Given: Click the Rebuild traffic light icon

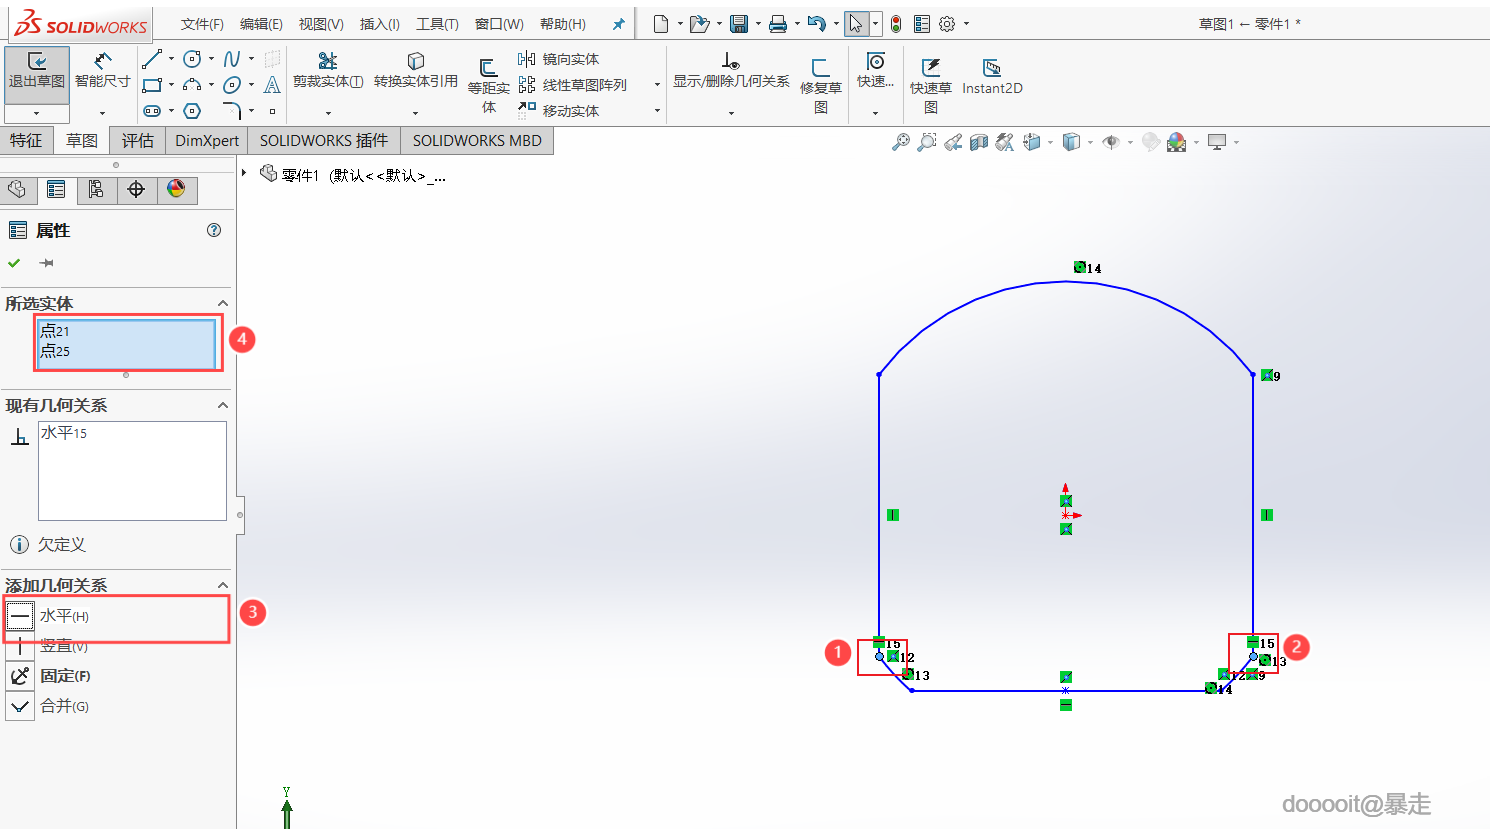Looking at the screenshot, I should coord(896,24).
